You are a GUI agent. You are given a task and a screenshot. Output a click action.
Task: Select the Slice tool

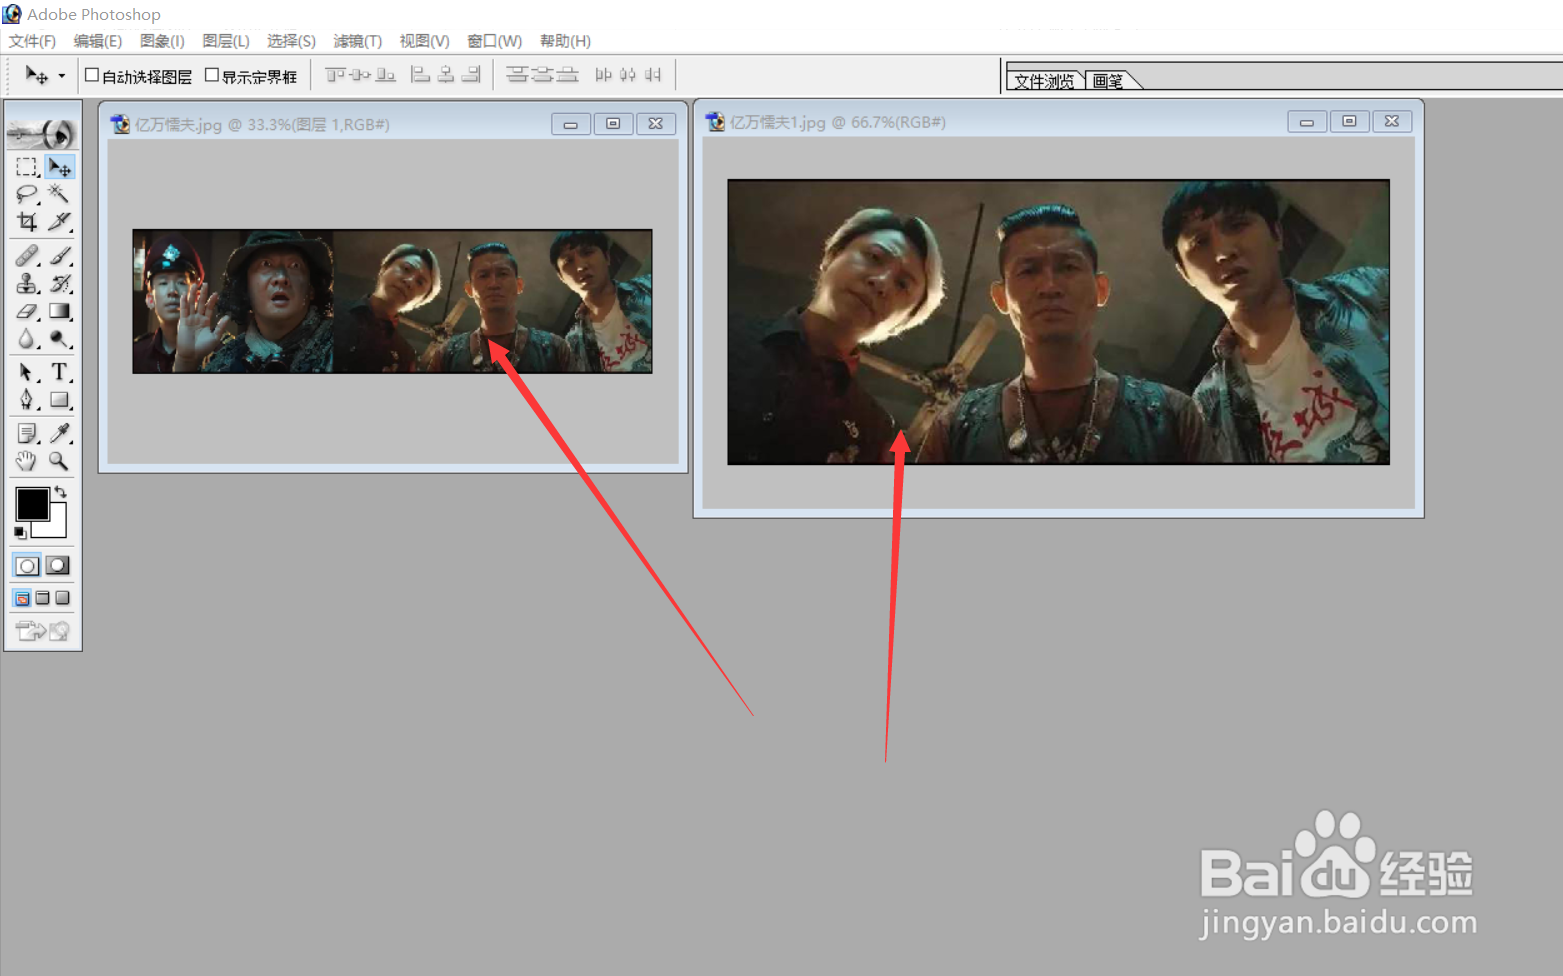59,221
